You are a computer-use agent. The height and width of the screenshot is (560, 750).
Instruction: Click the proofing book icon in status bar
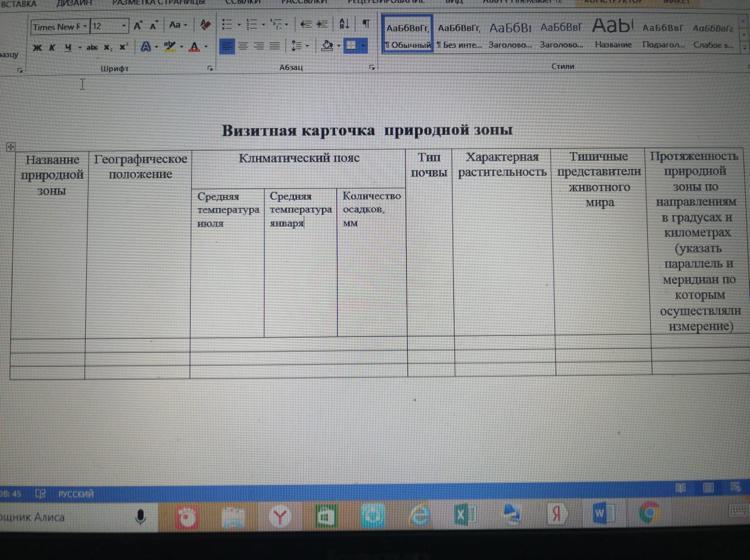tap(40, 494)
